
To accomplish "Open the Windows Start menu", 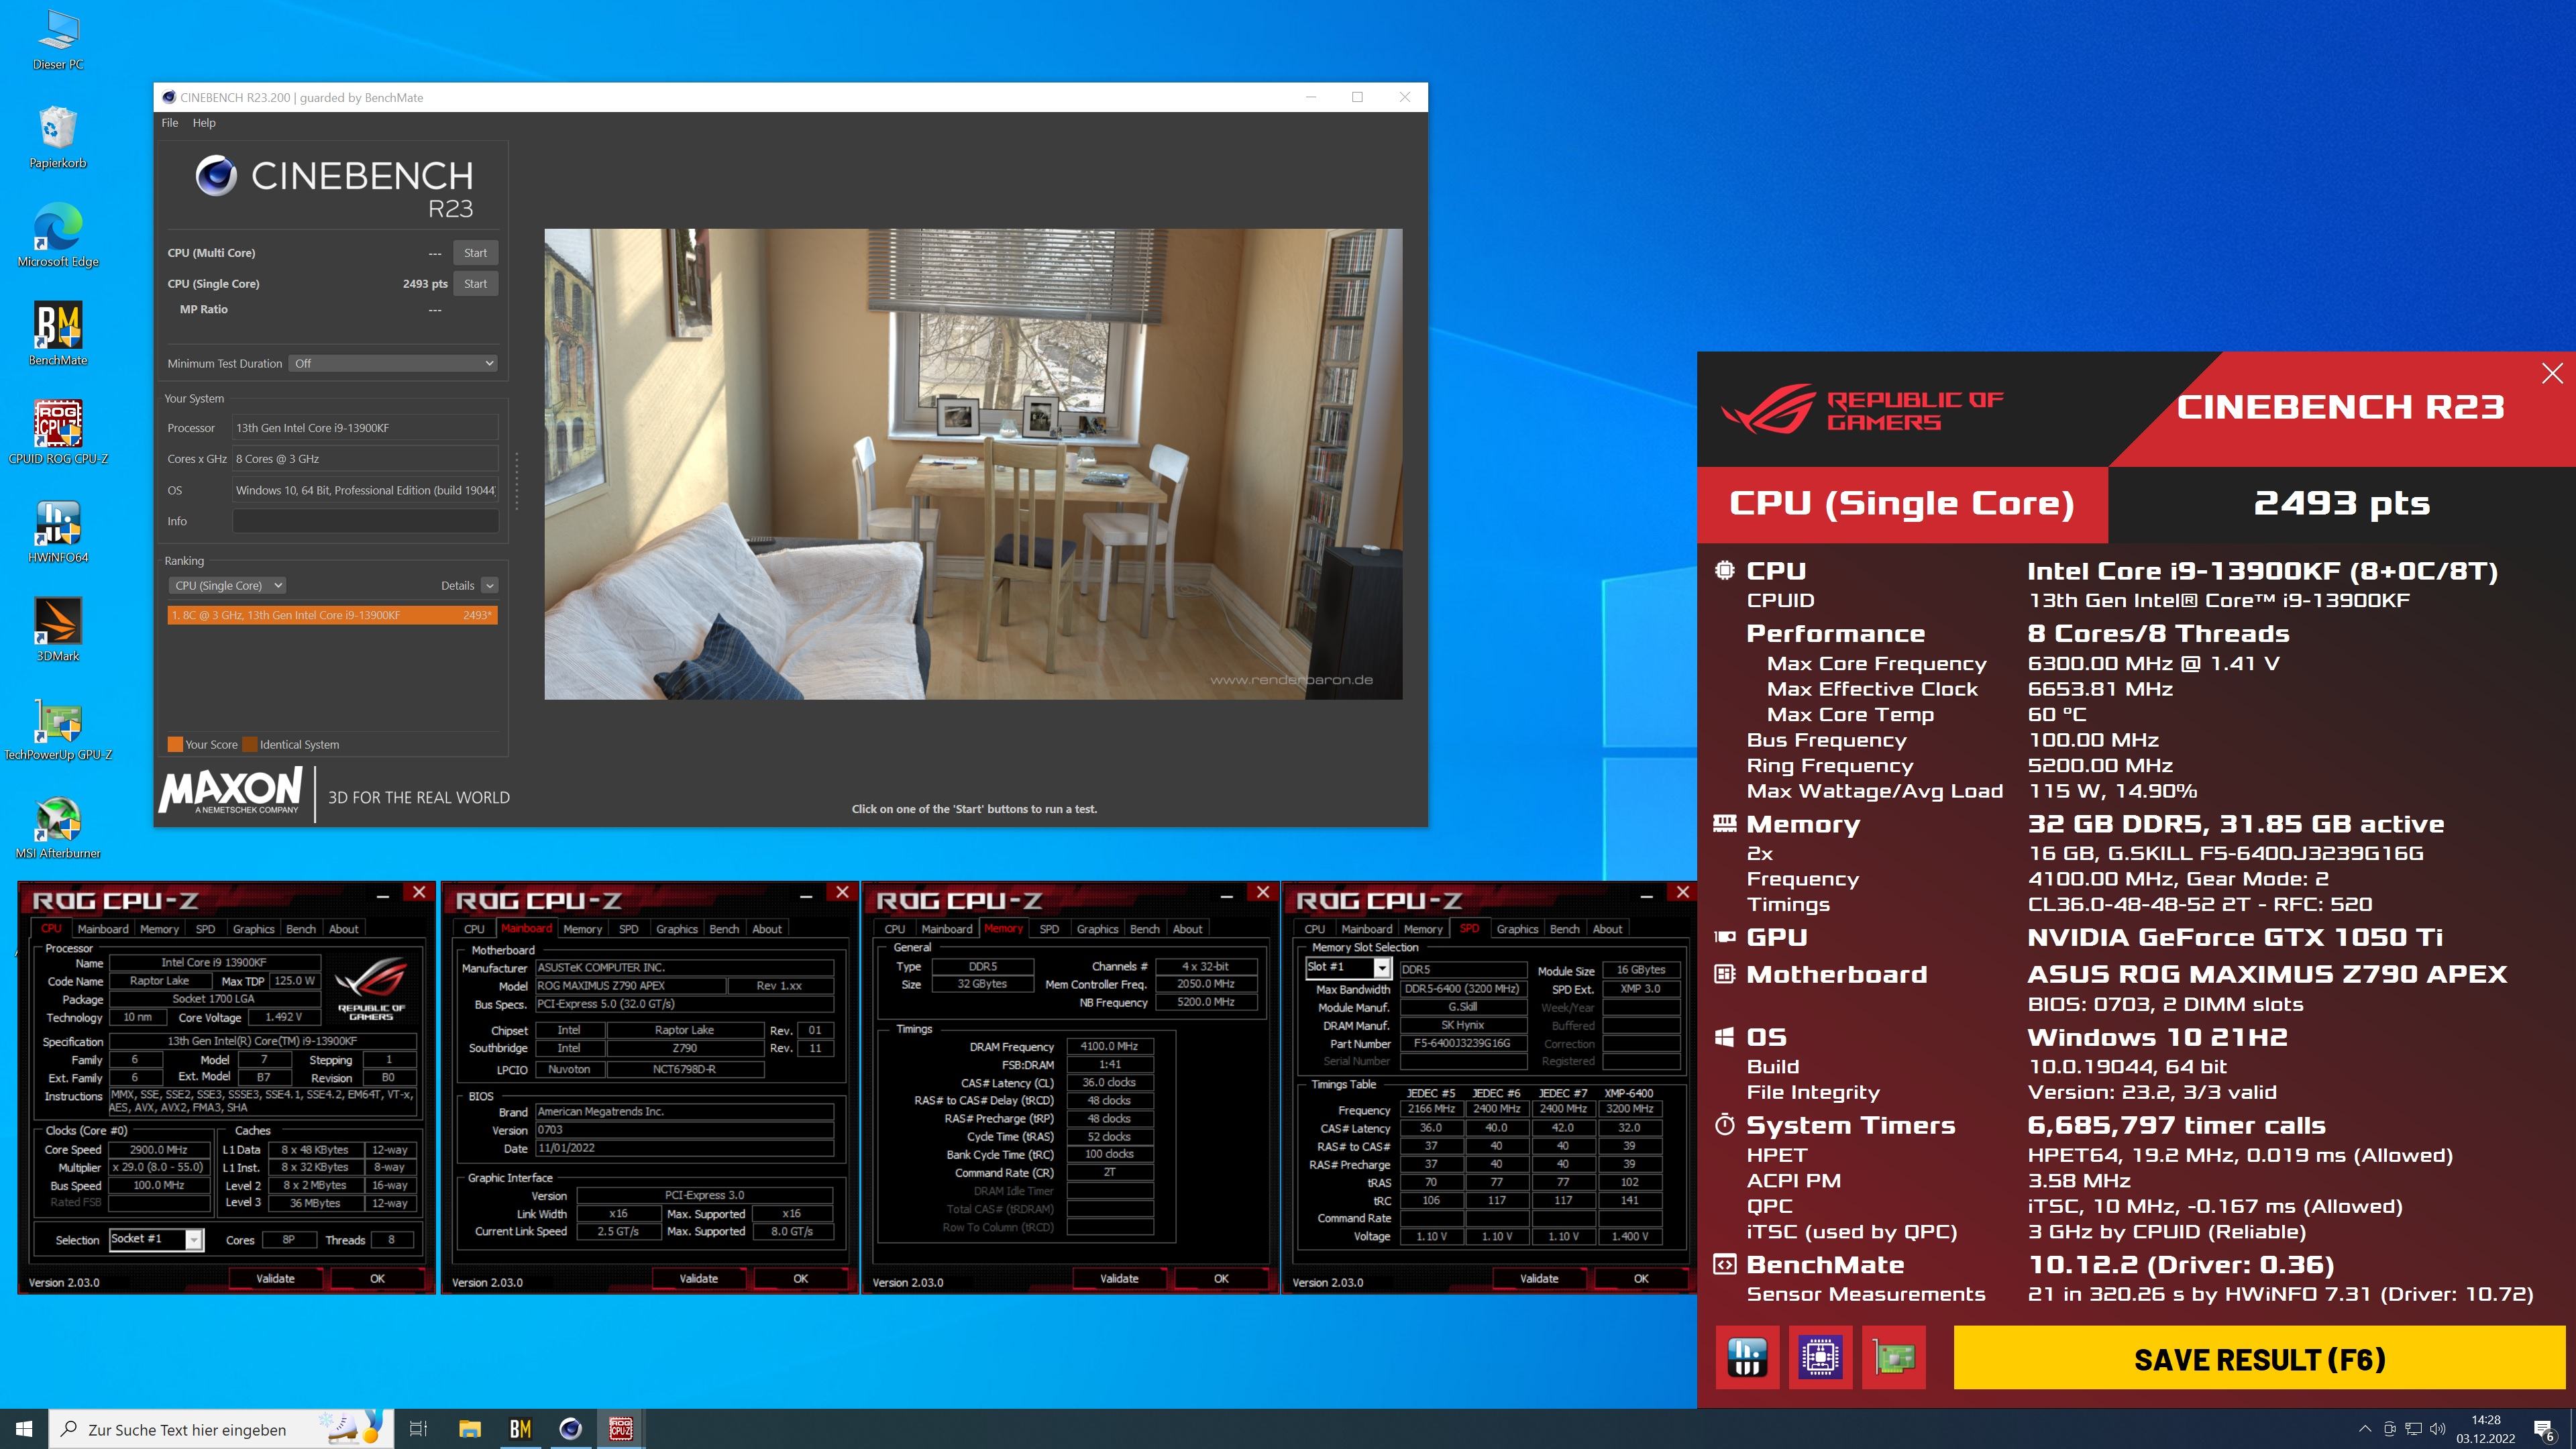I will [x=24, y=1429].
